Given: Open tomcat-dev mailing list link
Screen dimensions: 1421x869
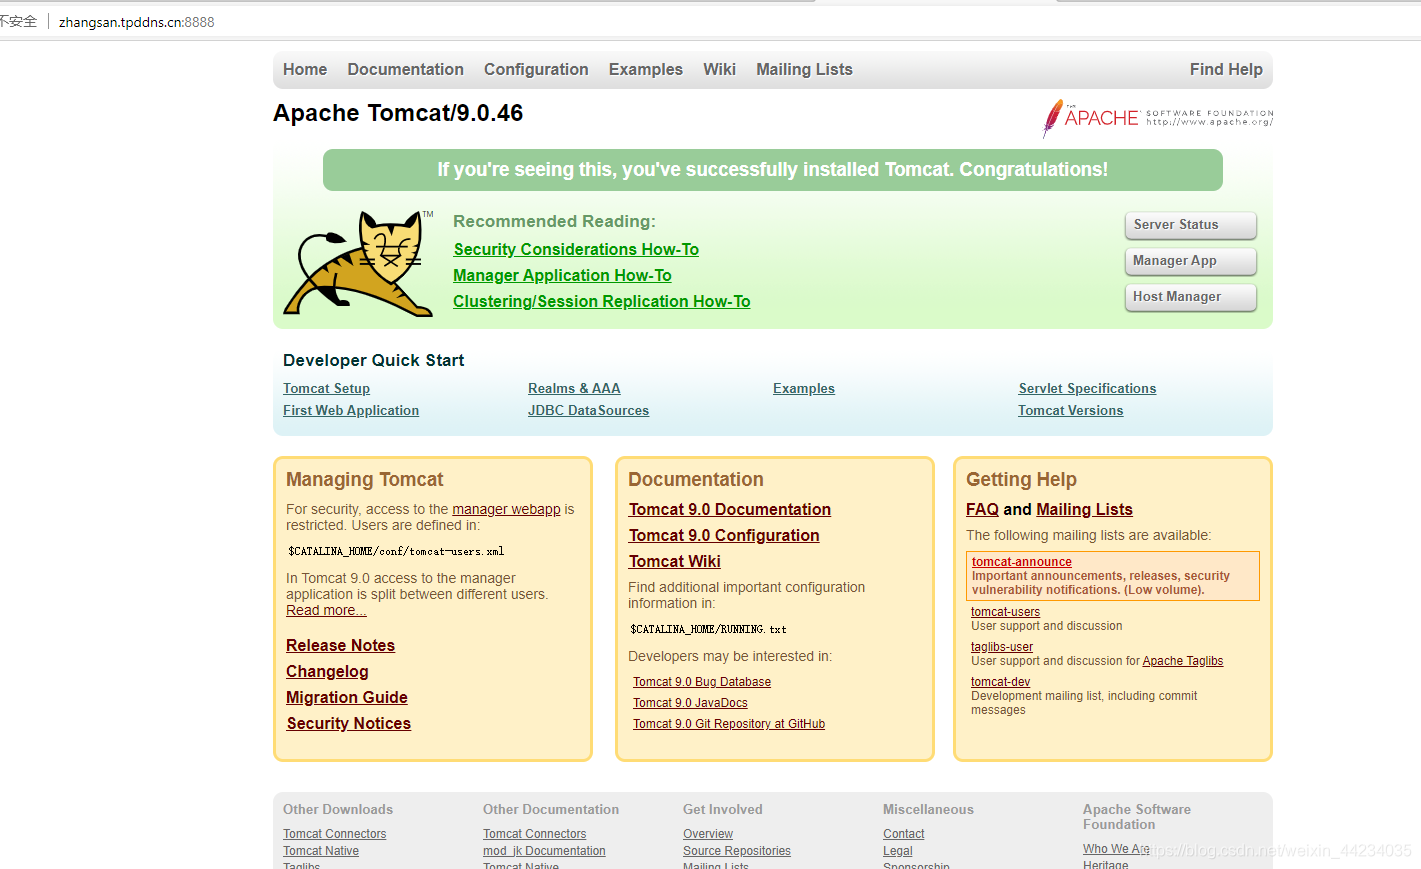Looking at the screenshot, I should point(1000,682).
